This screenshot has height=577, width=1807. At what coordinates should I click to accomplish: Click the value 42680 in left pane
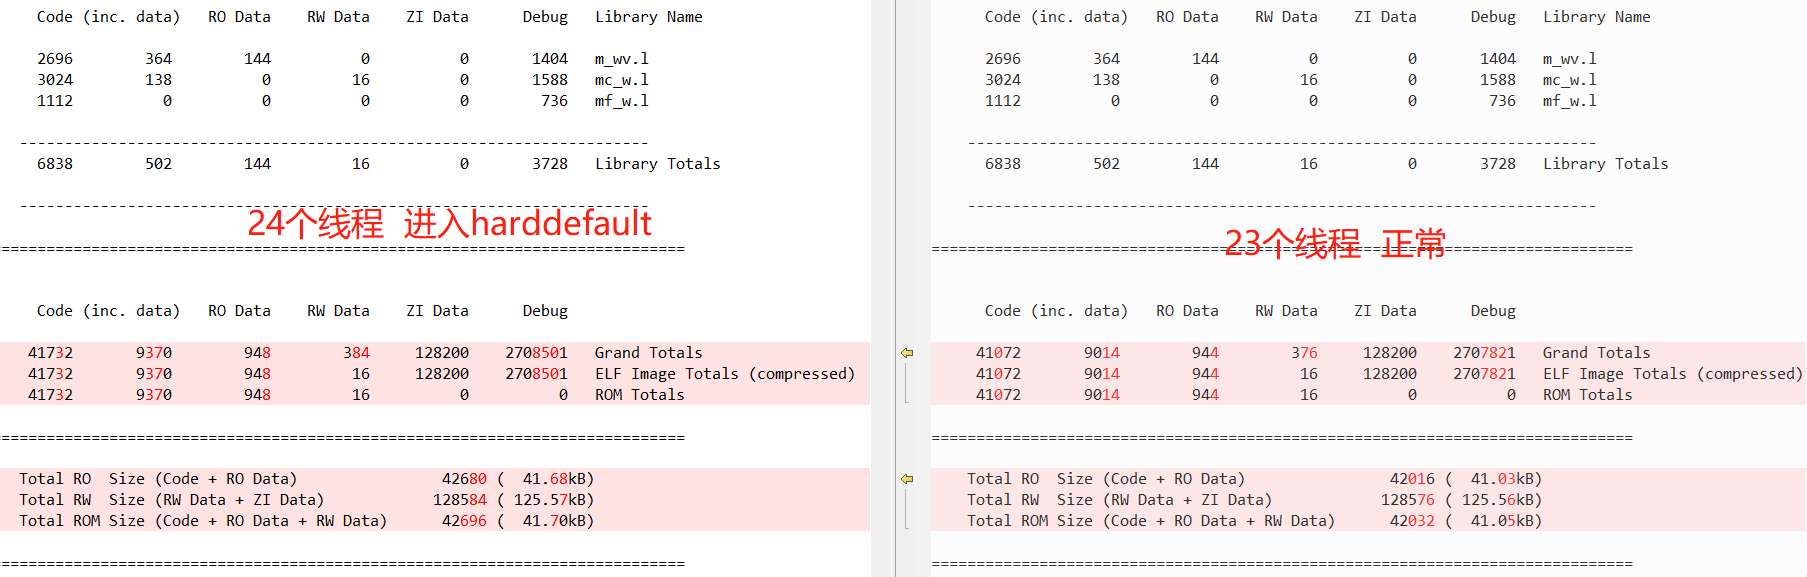(464, 479)
